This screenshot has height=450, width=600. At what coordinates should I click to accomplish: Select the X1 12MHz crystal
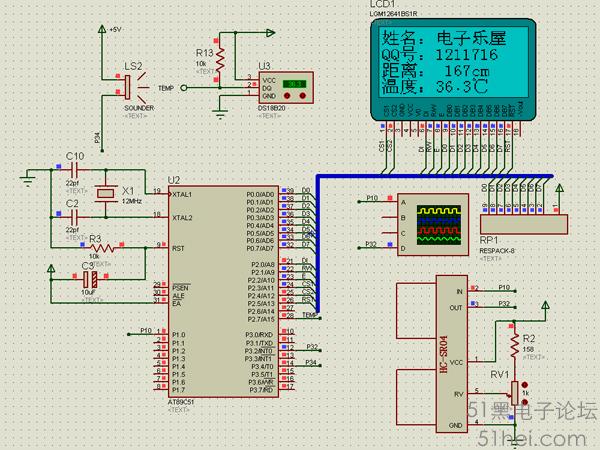click(105, 193)
